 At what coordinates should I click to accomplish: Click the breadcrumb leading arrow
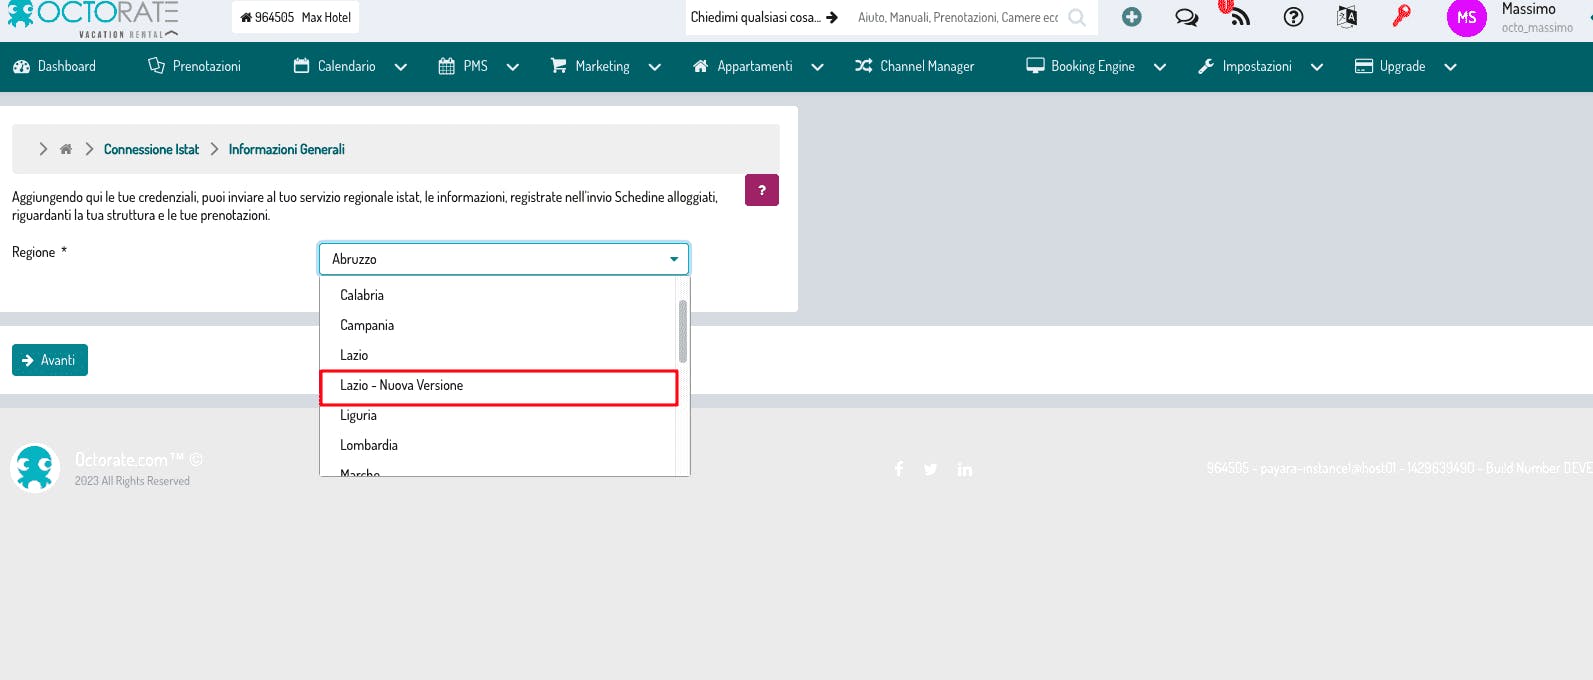pos(43,149)
